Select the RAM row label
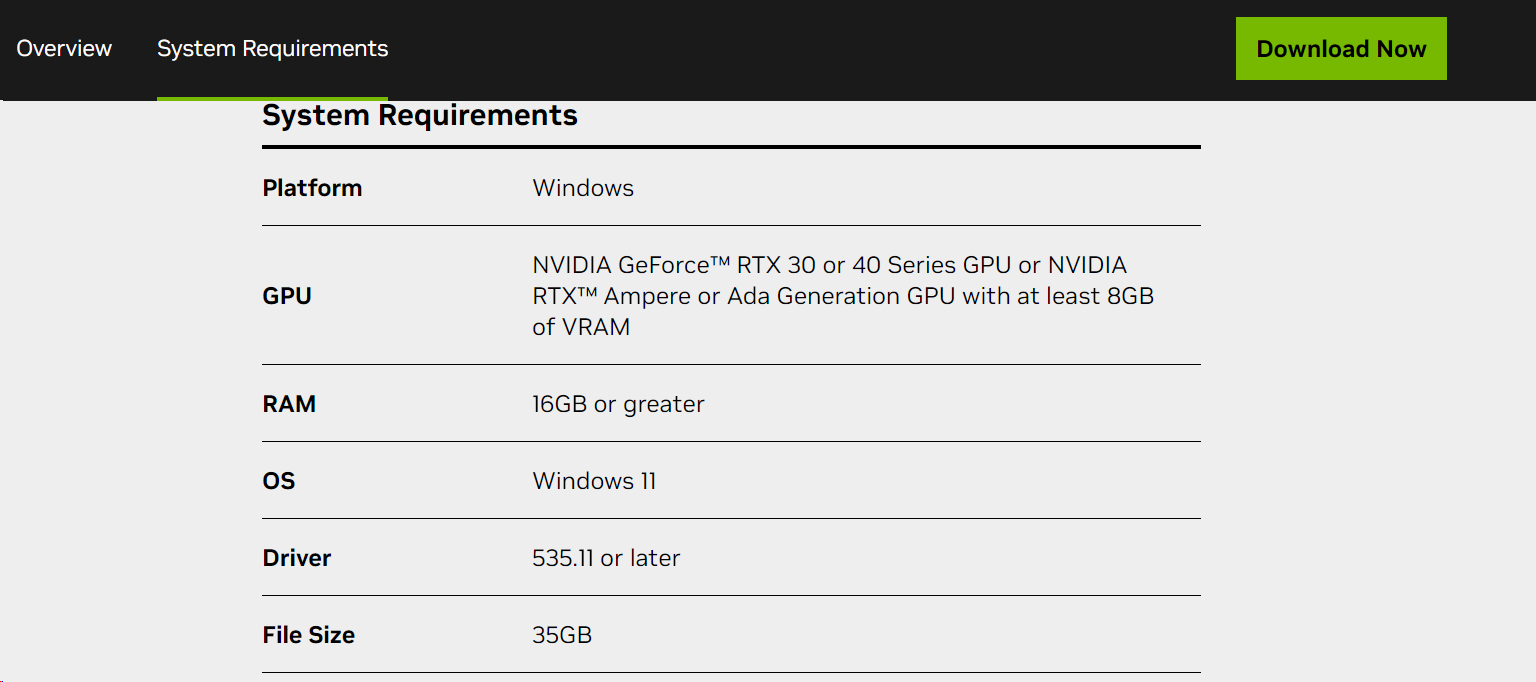This screenshot has height=682, width=1536. click(289, 404)
